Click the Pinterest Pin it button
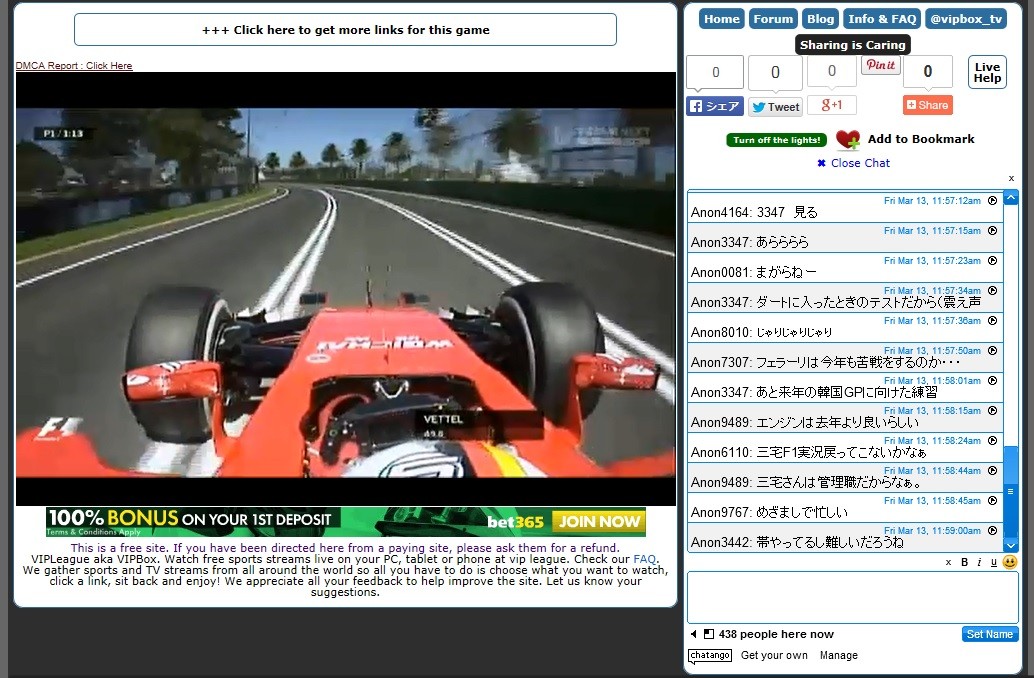Screen dimensions: 1034x678 pyautogui.click(x=880, y=65)
